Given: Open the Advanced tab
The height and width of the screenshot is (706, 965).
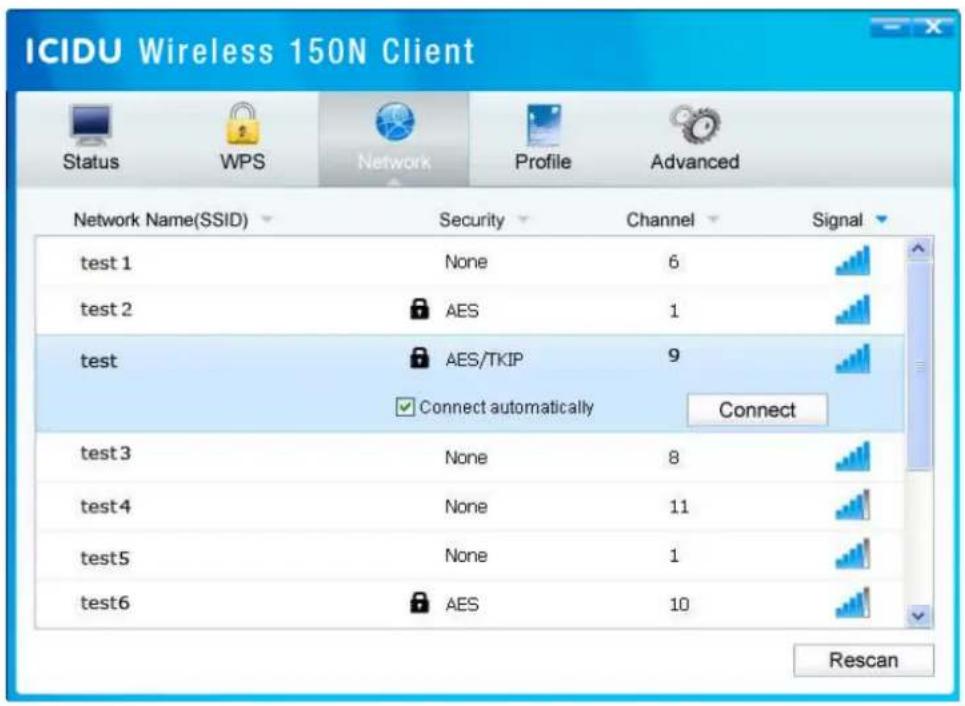Looking at the screenshot, I should point(695,139).
